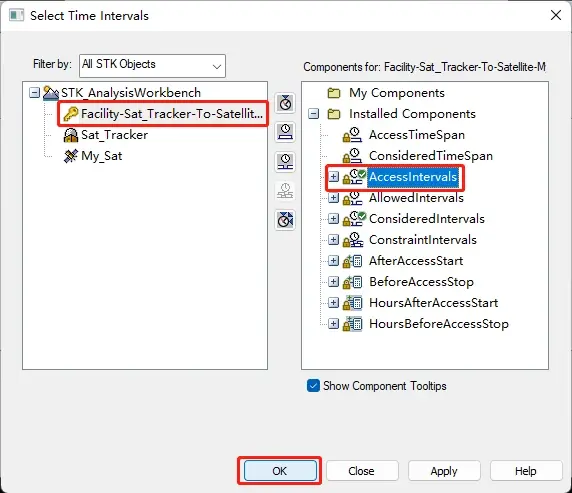Click the key icon of Facility-Sat_Tracker access

pos(71,114)
